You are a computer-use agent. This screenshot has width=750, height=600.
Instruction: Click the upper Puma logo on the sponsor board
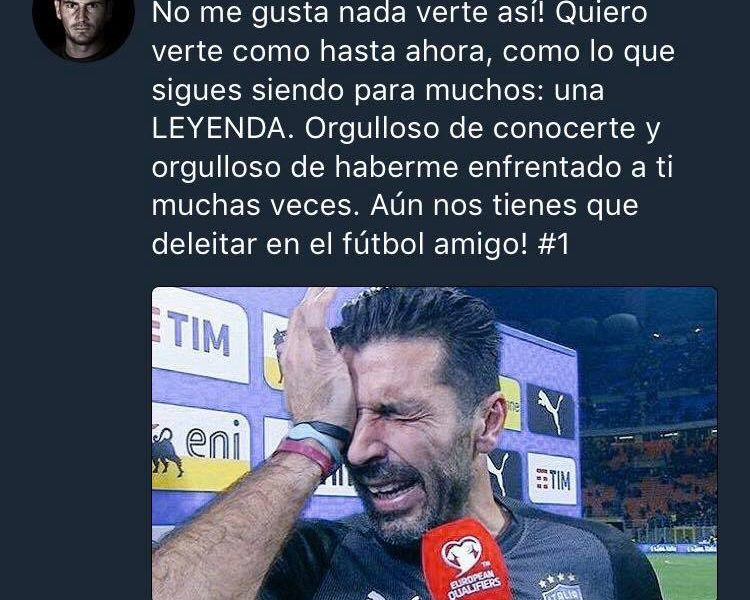tap(550, 411)
